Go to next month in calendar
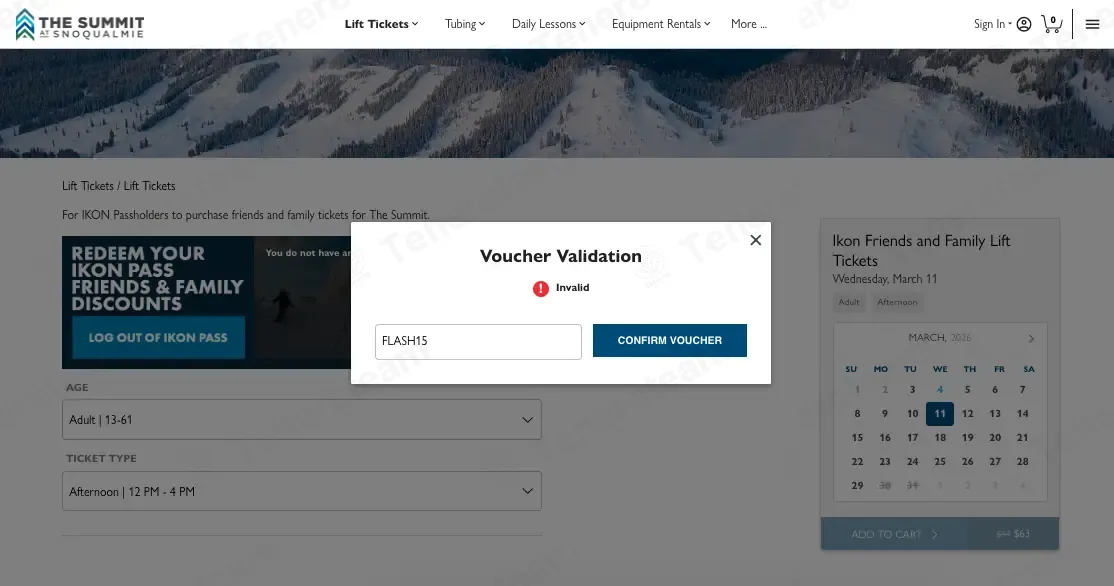The image size is (1114, 586). pos(1031,339)
